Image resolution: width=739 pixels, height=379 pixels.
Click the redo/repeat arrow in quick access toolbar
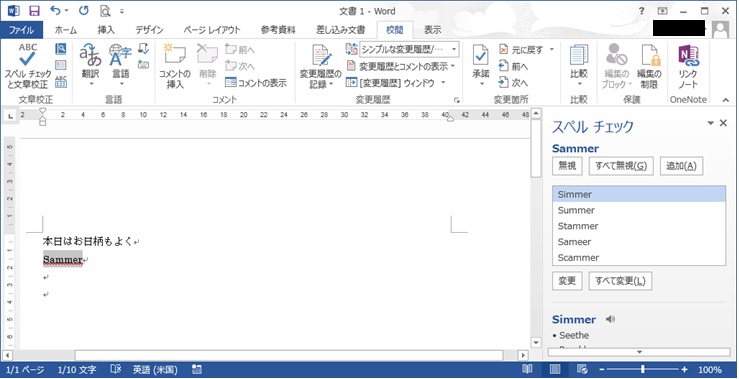84,11
